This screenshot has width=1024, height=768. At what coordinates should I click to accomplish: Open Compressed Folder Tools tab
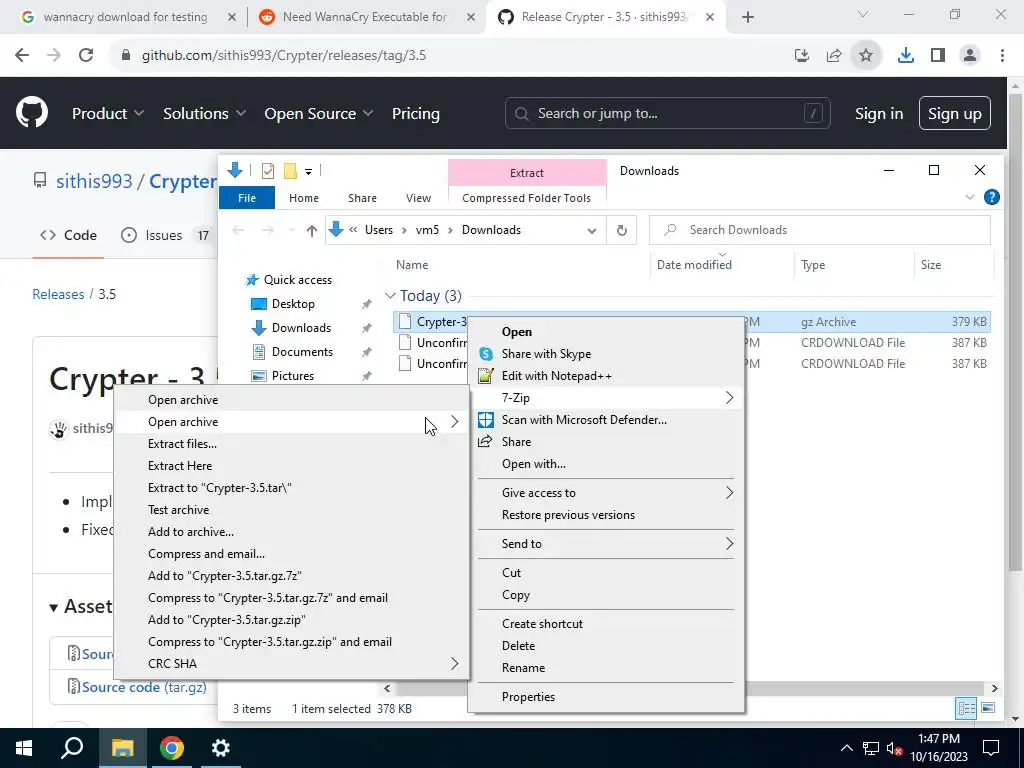pos(526,198)
